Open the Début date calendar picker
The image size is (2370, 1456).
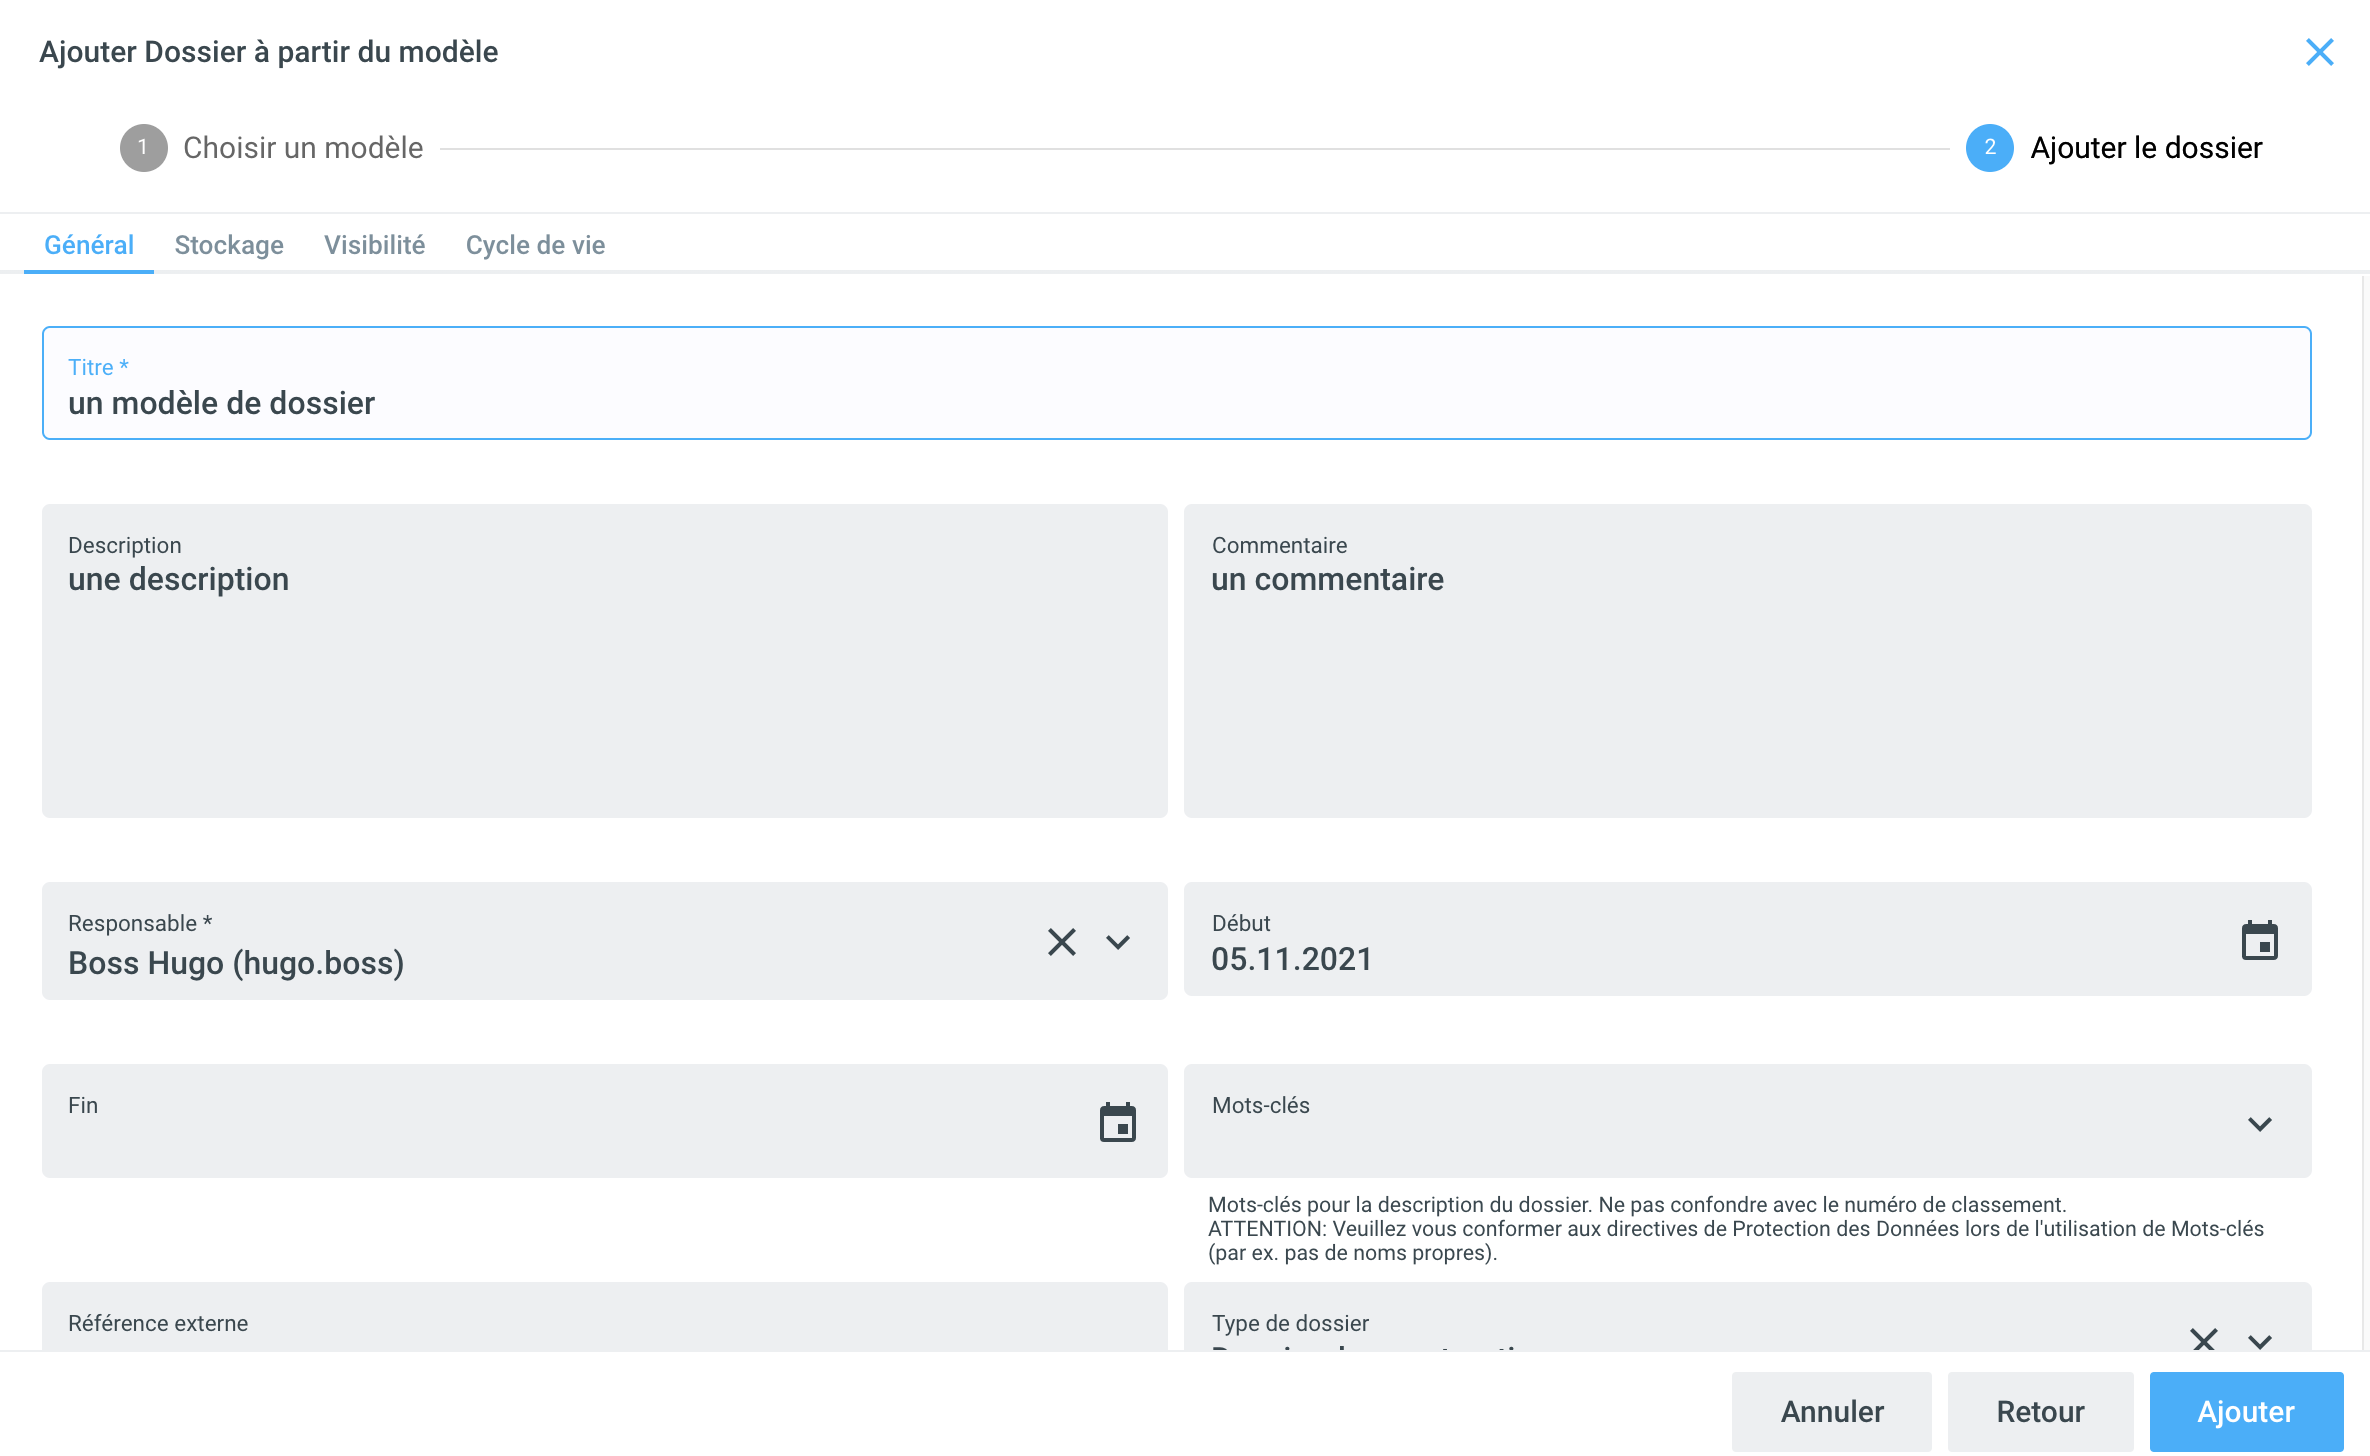(x=2259, y=941)
